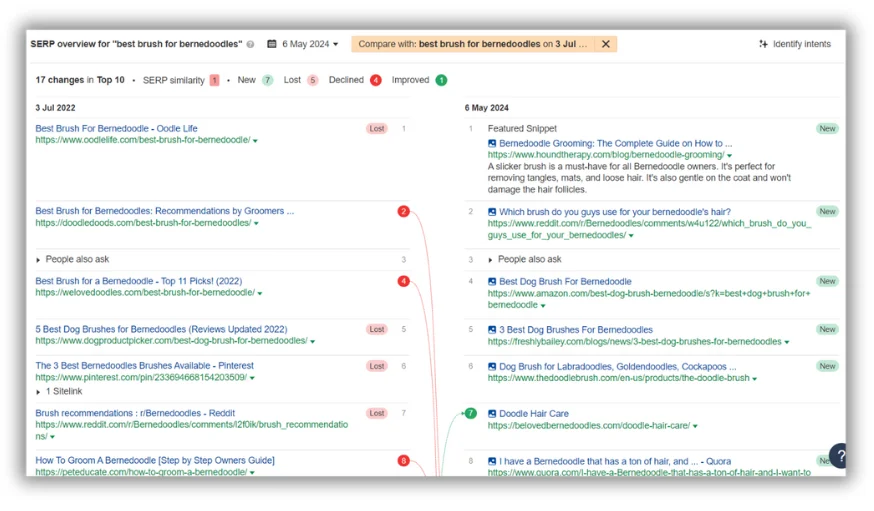This screenshot has height=511, width=874.
Task: Open the Quora Bernedoodle ton of hair link
Action: tap(615, 461)
